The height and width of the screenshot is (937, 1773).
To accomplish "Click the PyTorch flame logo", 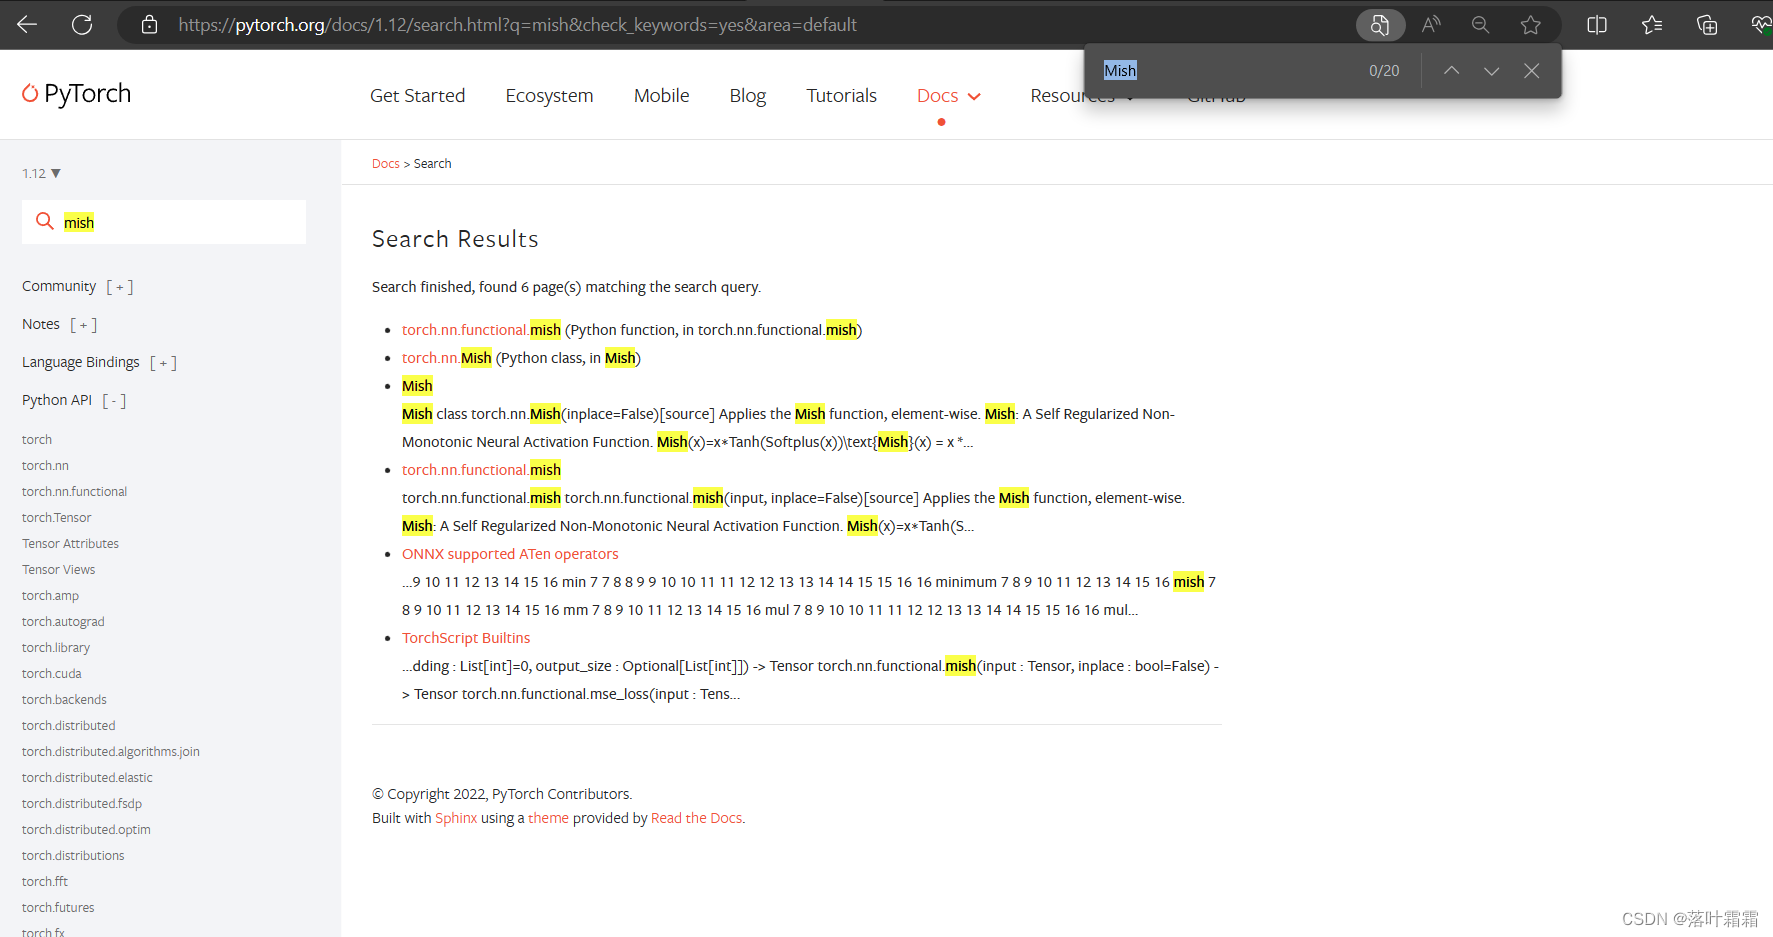I will (x=29, y=93).
